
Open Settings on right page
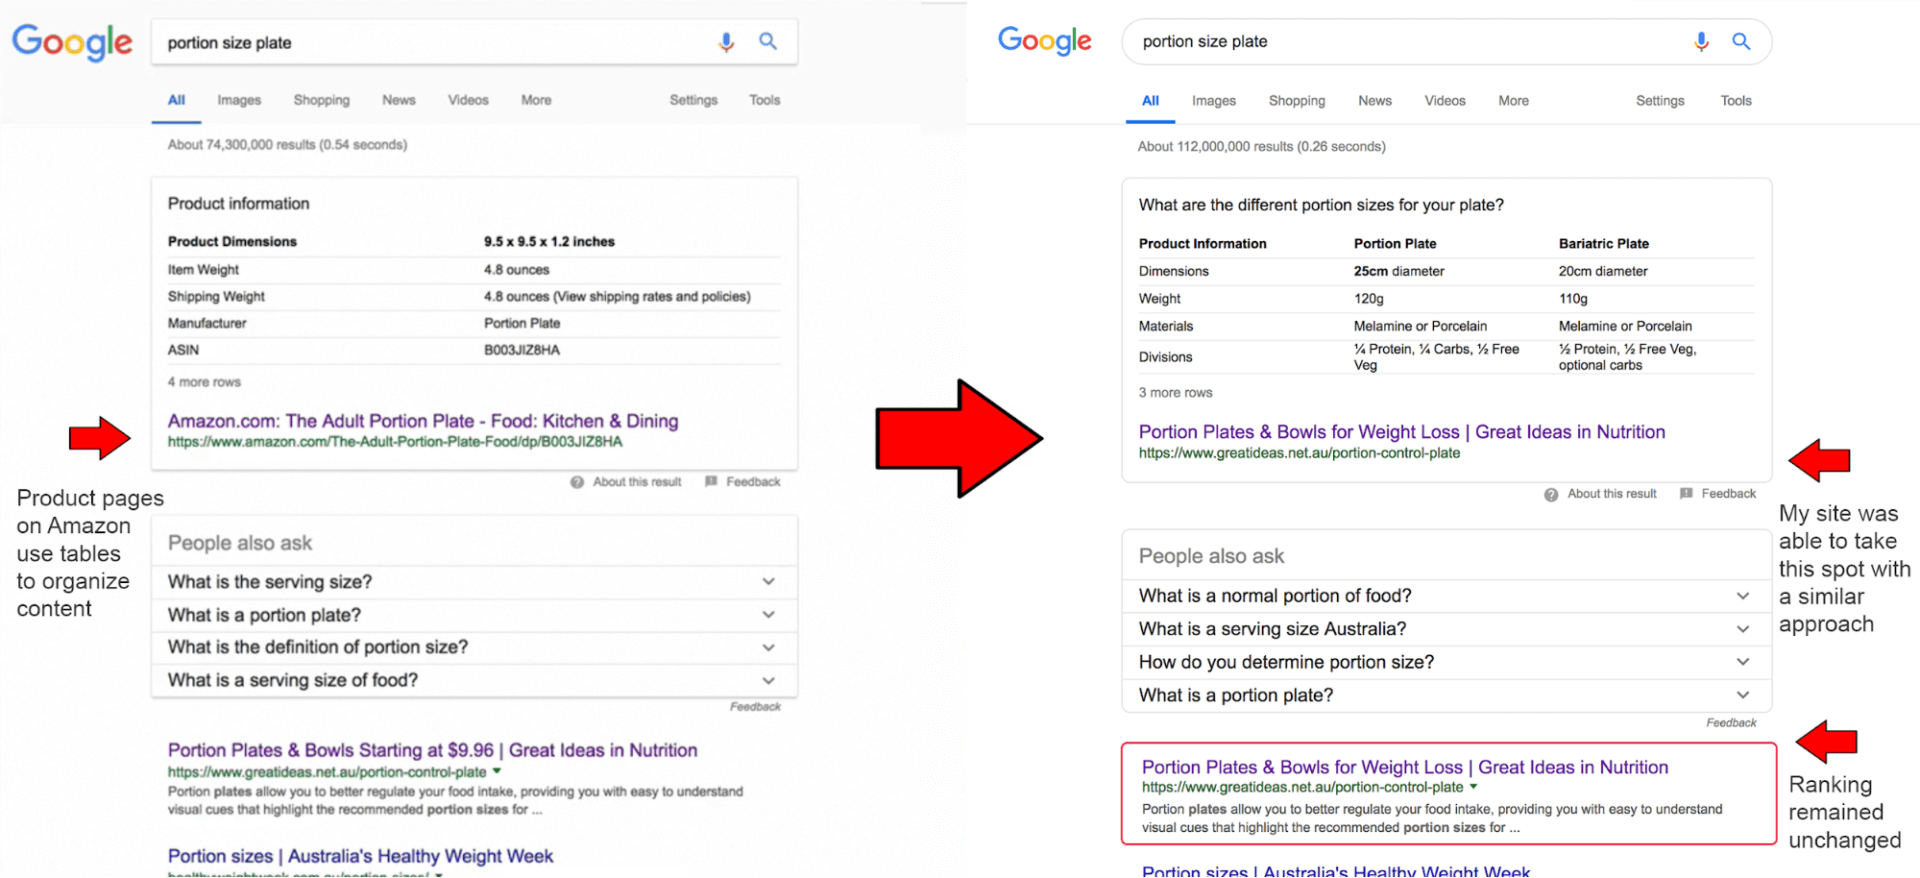[1659, 101]
